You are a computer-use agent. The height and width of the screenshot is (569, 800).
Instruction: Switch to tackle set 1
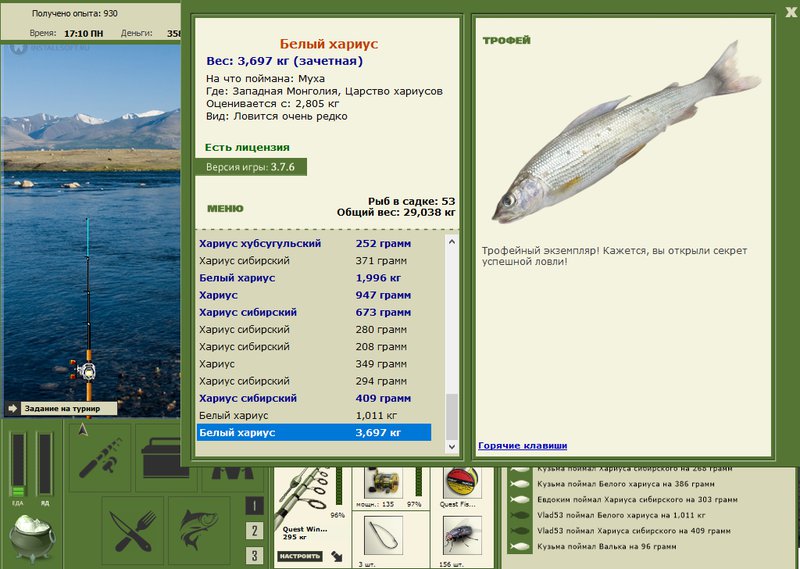click(255, 506)
